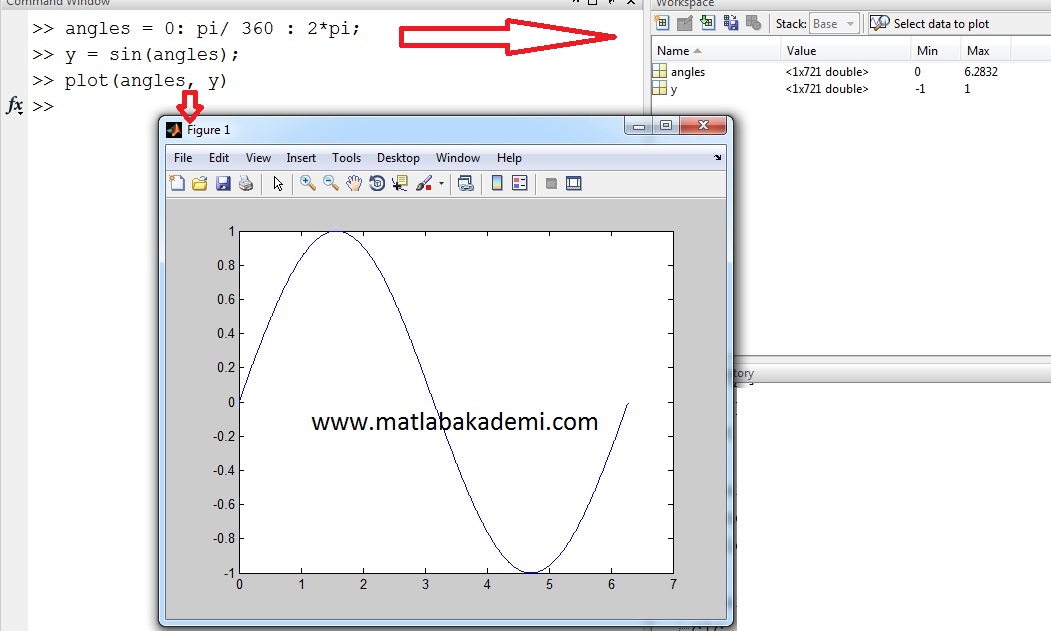The height and width of the screenshot is (631, 1051).
Task: Click Open Variable icon in Workspace toolbar
Action: coord(684,23)
